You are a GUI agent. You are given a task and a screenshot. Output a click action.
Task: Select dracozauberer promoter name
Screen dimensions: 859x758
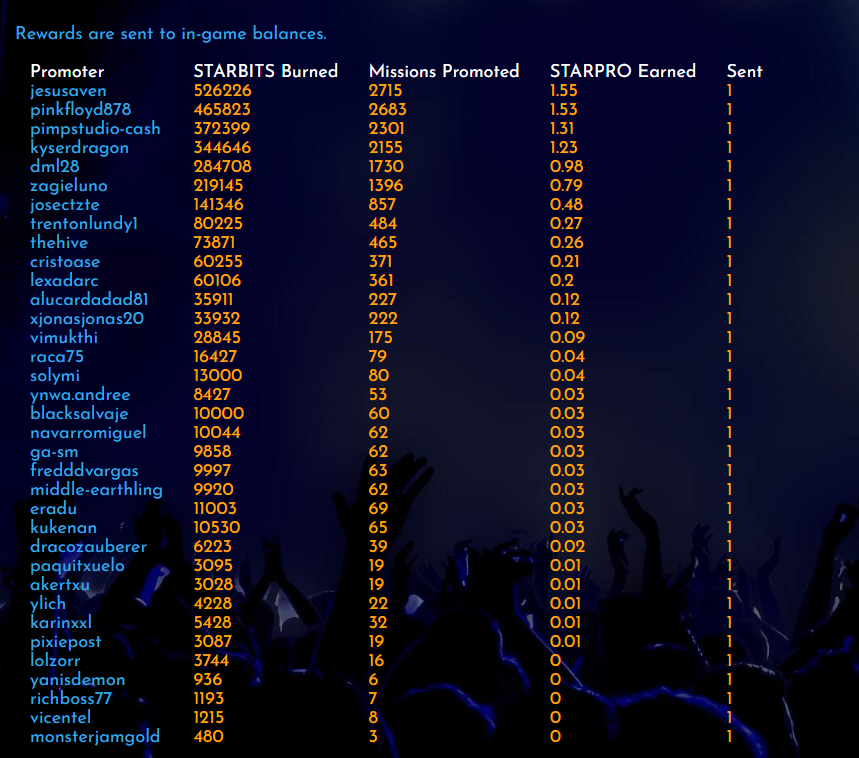point(89,547)
